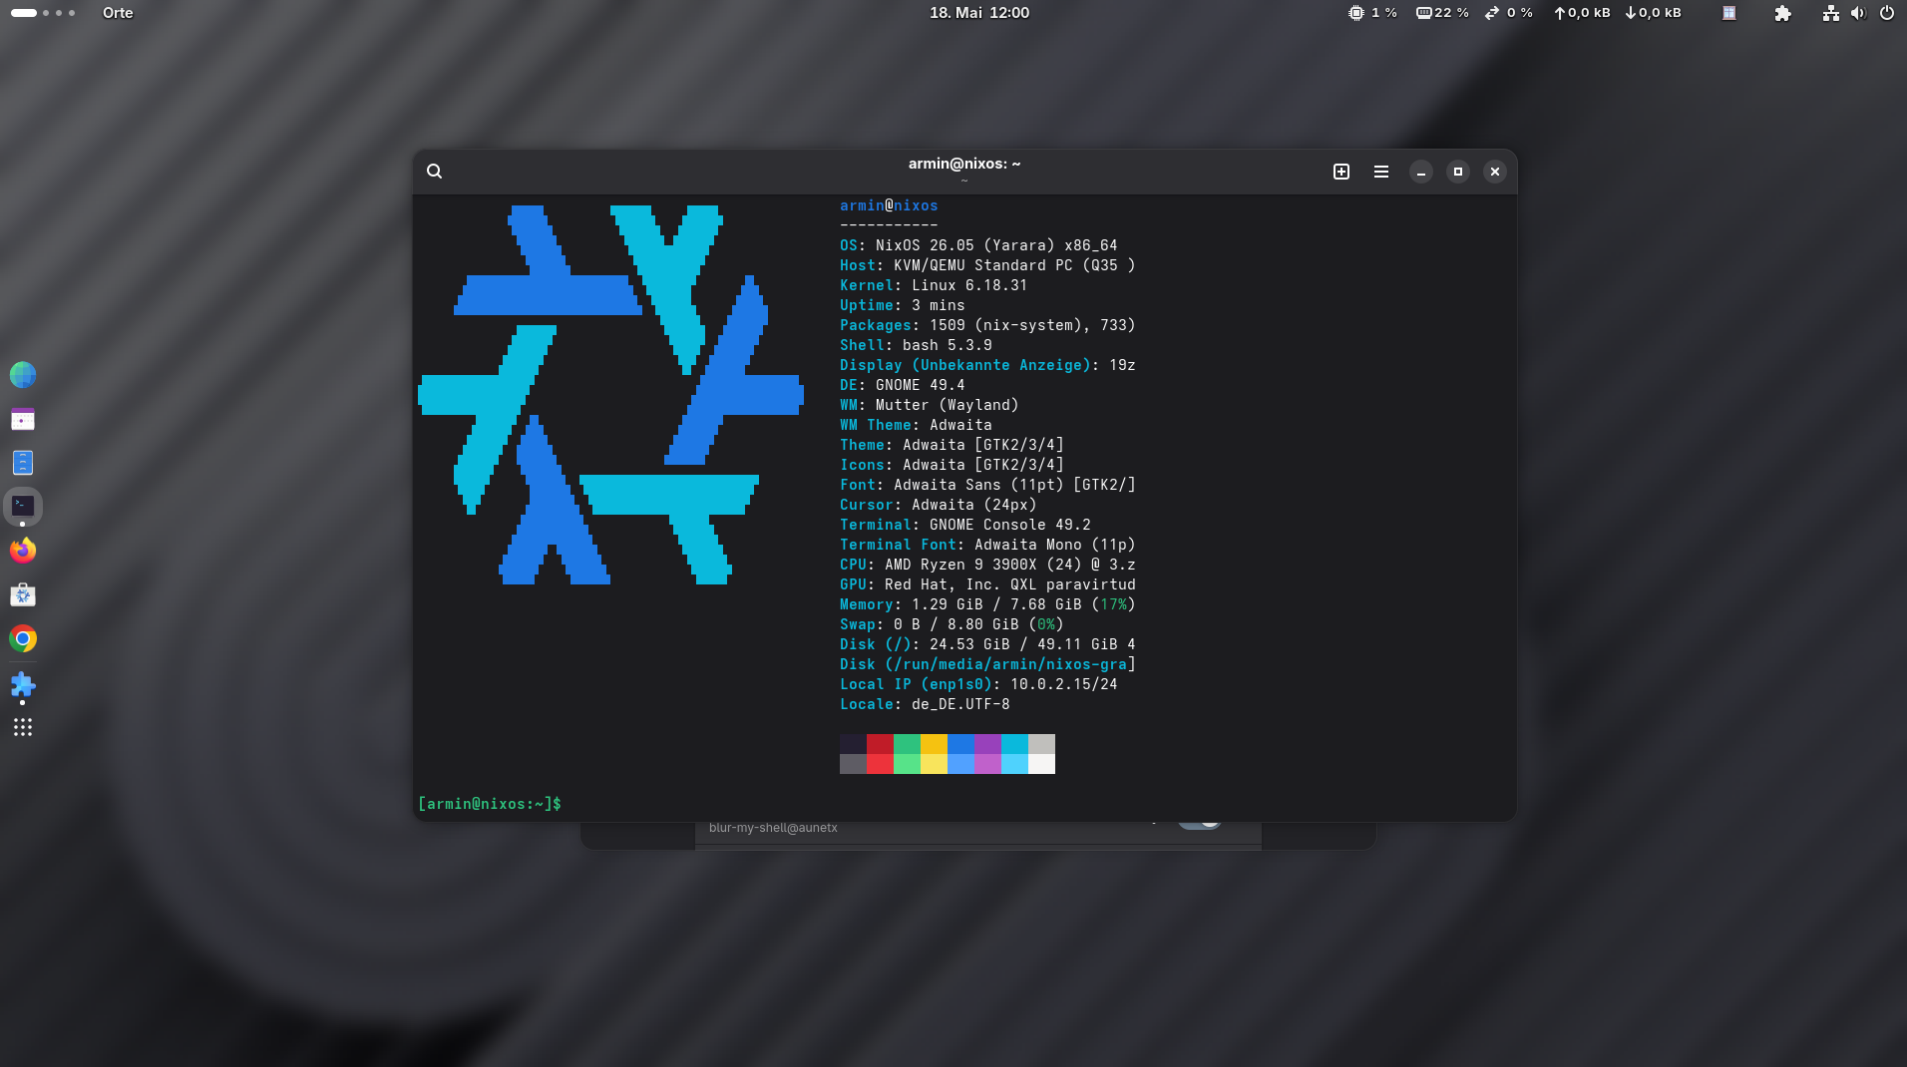Click the brighter green swatch in lower palette row
Image resolution: width=1907 pixels, height=1067 pixels.
906,764
